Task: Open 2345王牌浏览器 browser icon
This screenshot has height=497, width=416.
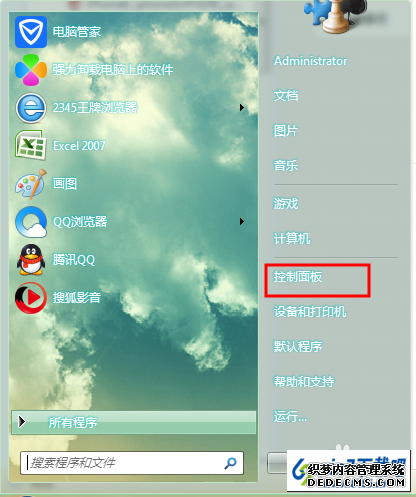Action: pyautogui.click(x=31, y=108)
